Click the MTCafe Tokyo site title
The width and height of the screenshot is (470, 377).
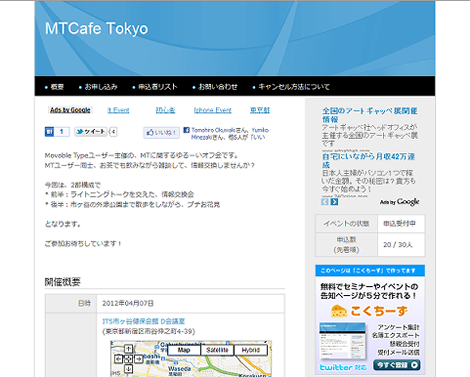96,29
